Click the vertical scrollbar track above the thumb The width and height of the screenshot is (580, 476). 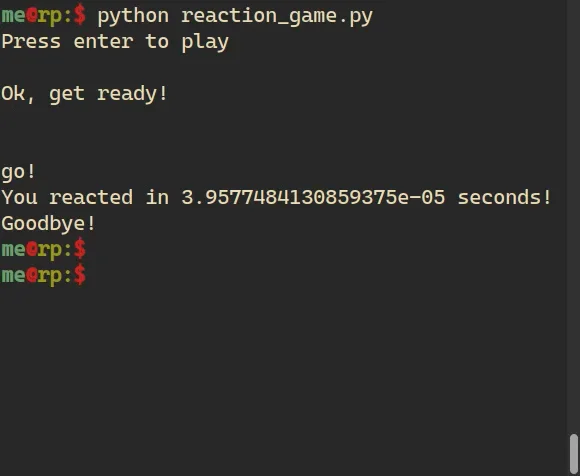[x=573, y=216]
